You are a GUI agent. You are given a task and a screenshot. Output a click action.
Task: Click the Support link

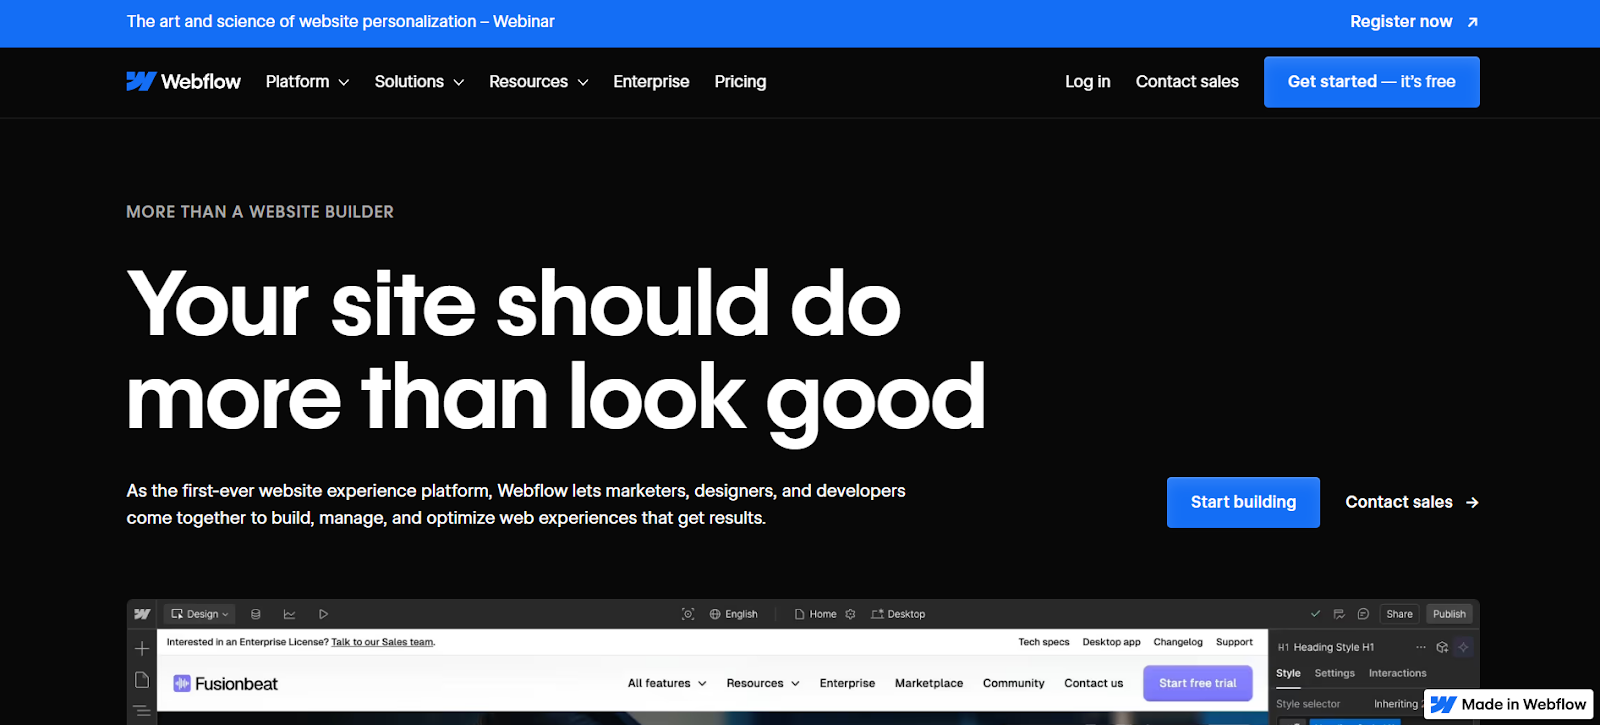(1234, 642)
